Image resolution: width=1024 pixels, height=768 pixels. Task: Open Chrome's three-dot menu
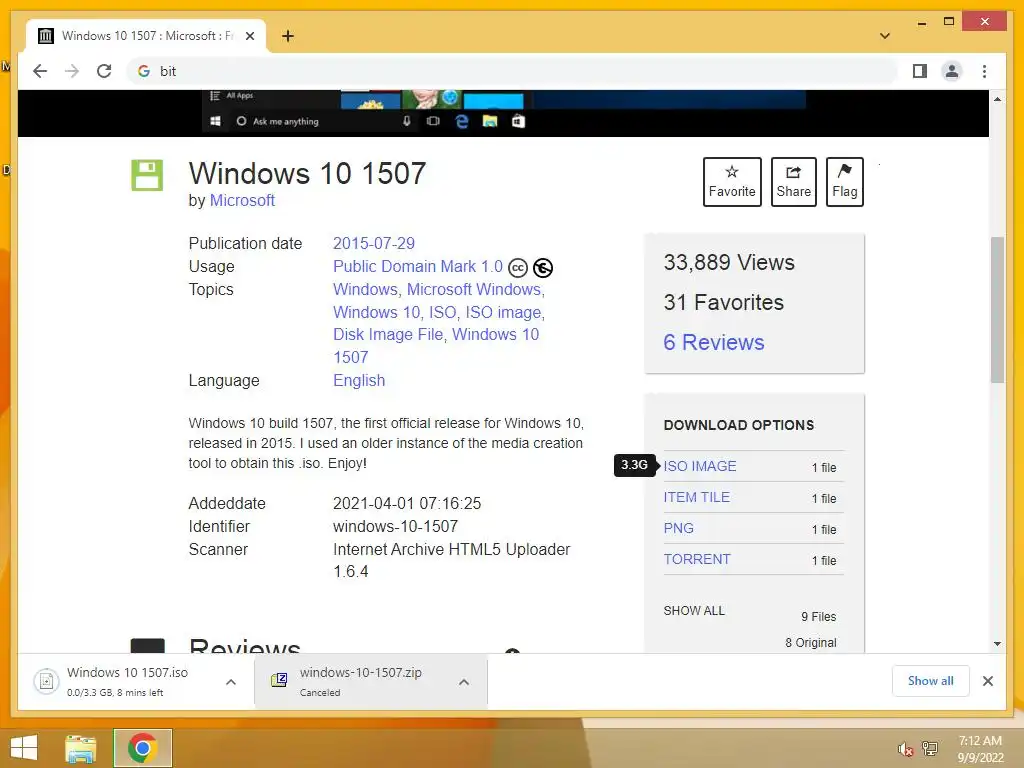click(984, 71)
